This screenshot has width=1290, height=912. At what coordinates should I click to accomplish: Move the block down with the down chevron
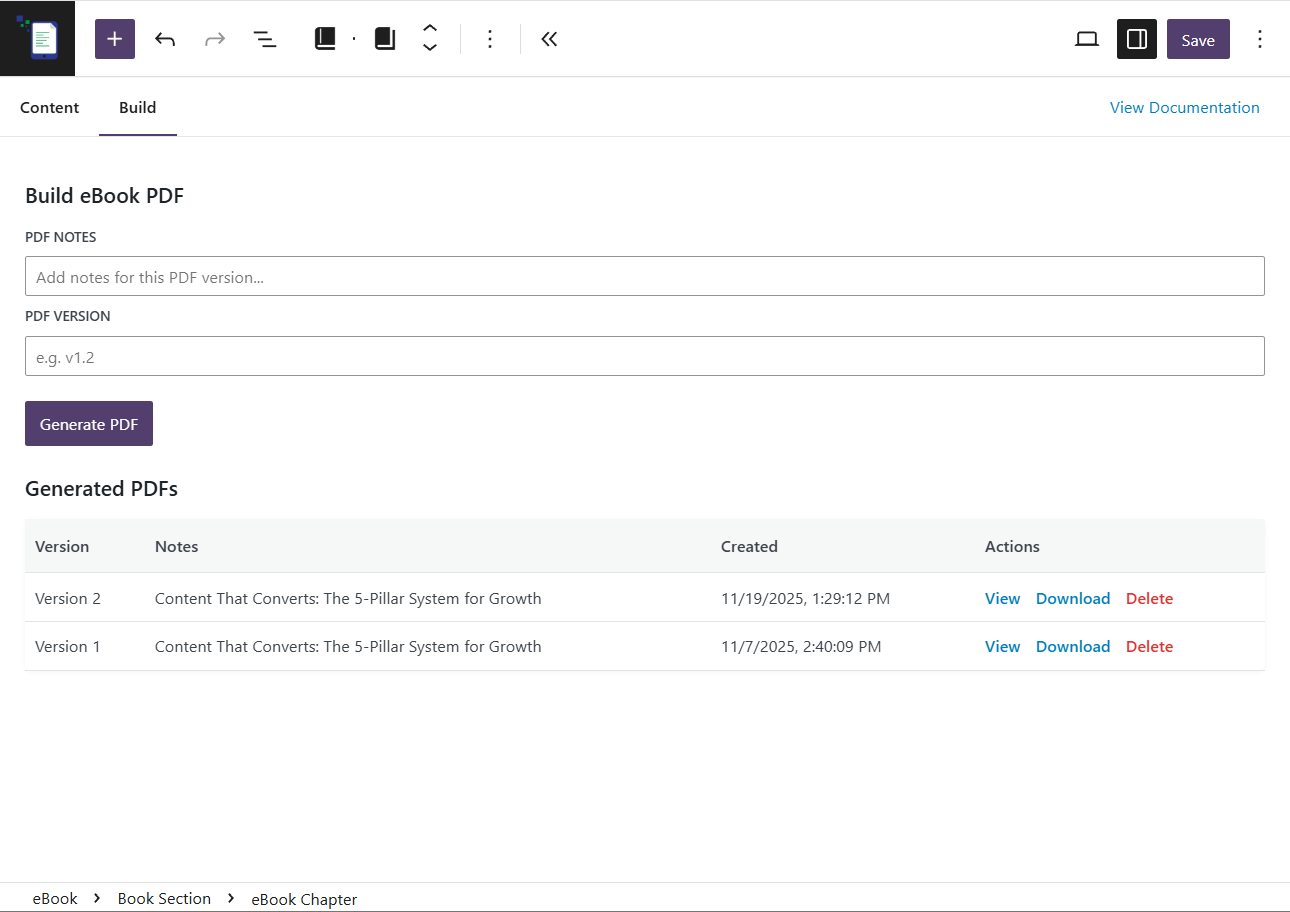tap(430, 49)
